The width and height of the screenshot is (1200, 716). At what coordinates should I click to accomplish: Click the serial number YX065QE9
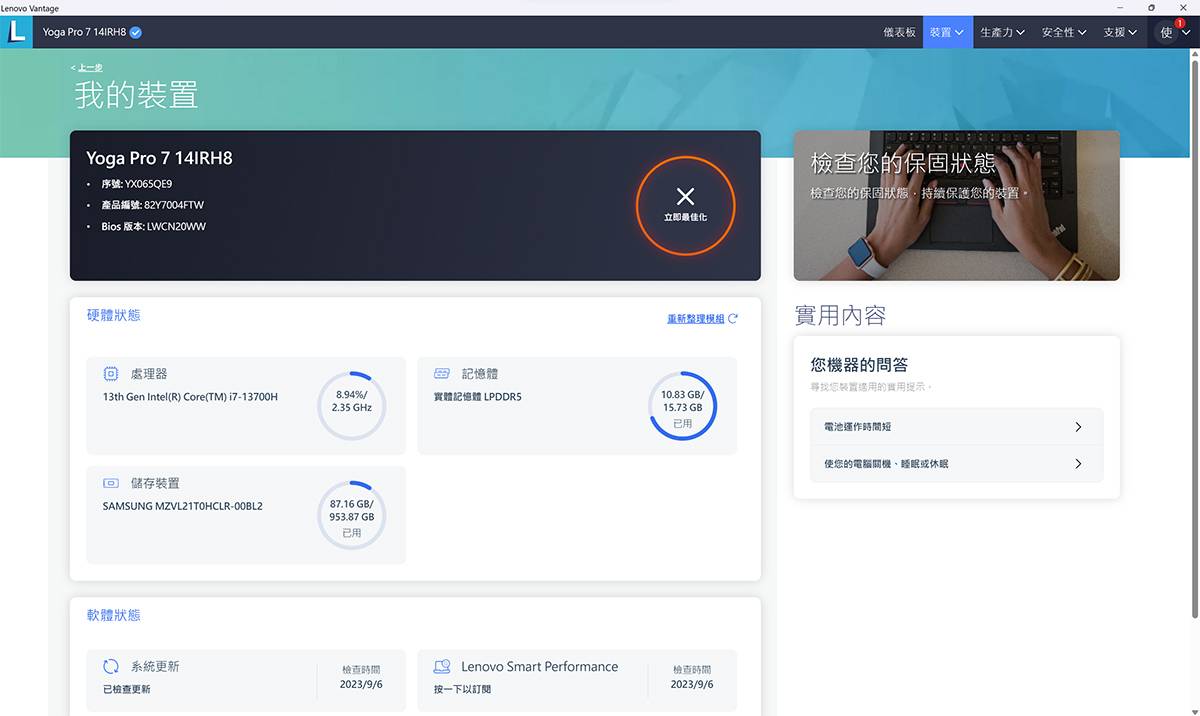click(148, 184)
